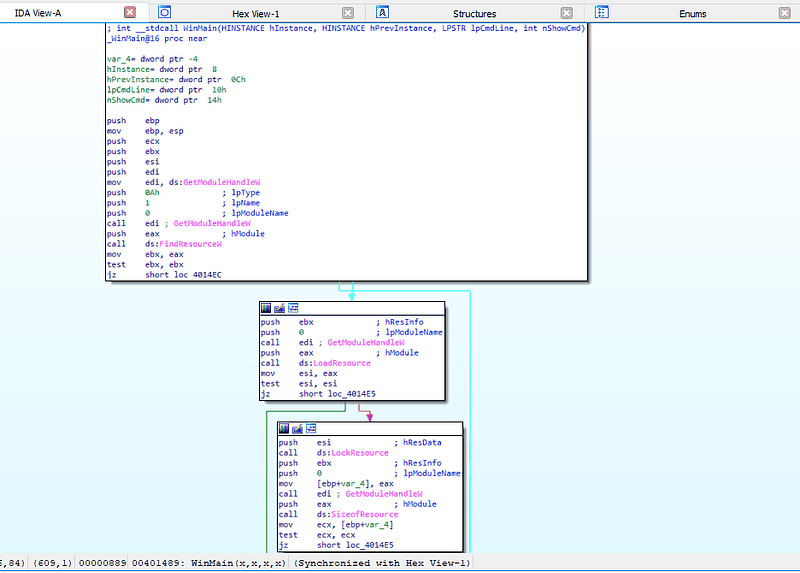This screenshot has height=573, width=800.
Task: Jump to loc_4014EC in the jz line
Action: coord(197,275)
